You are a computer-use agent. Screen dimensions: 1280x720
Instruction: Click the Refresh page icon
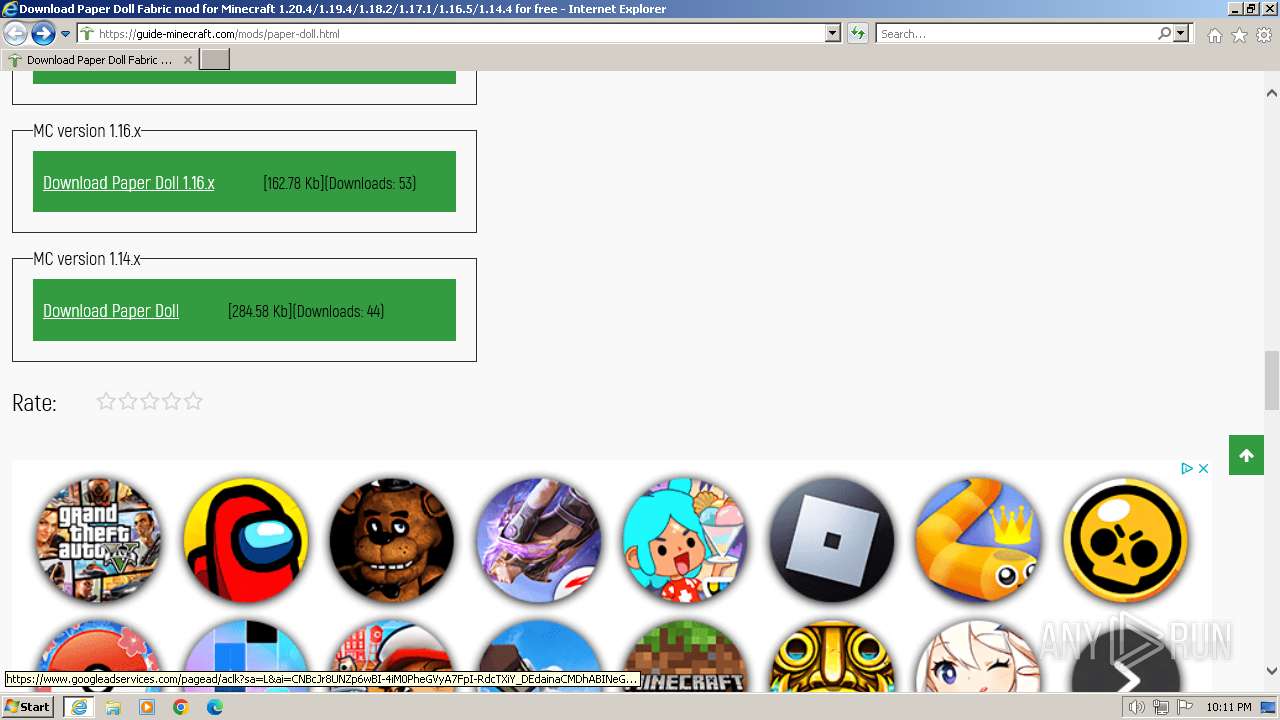[x=858, y=34]
